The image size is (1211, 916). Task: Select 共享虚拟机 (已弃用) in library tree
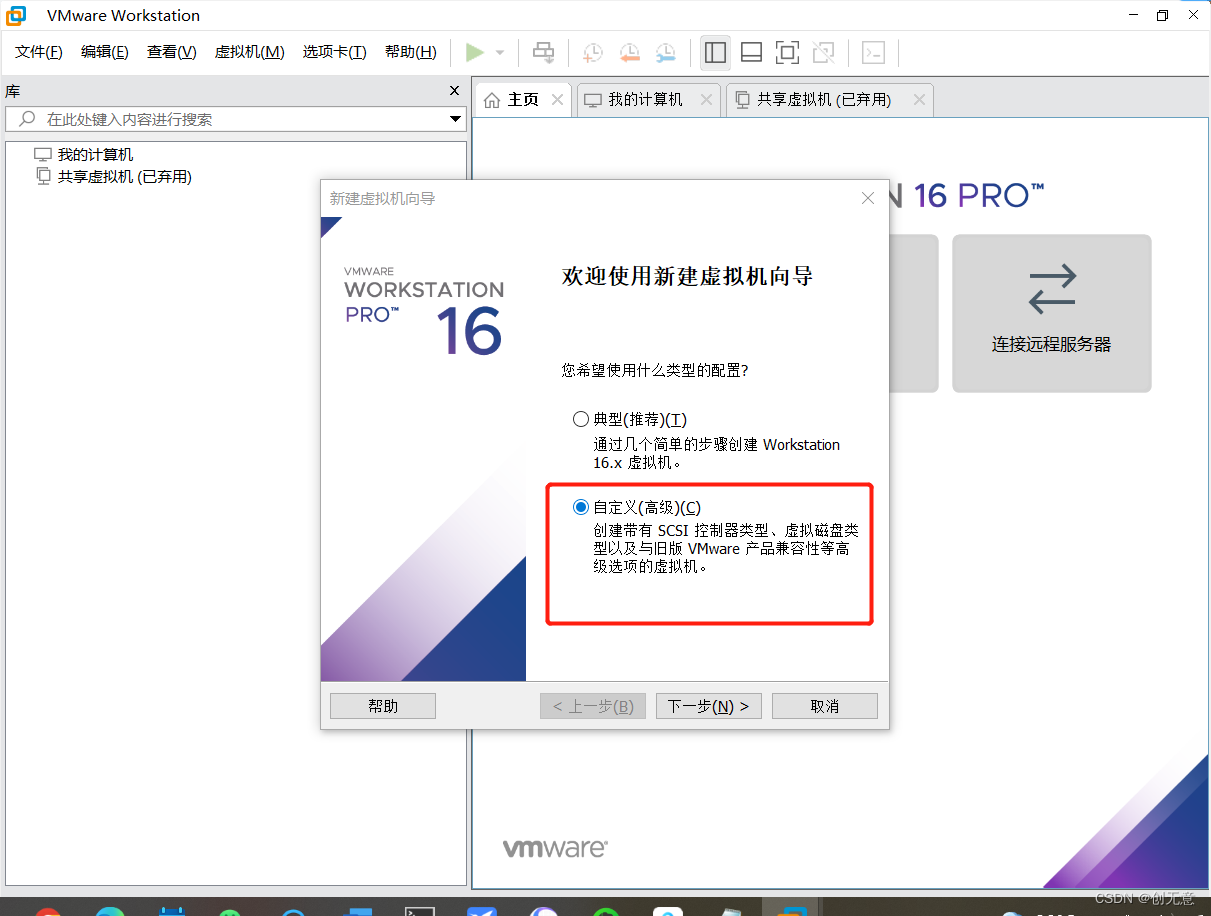(125, 177)
